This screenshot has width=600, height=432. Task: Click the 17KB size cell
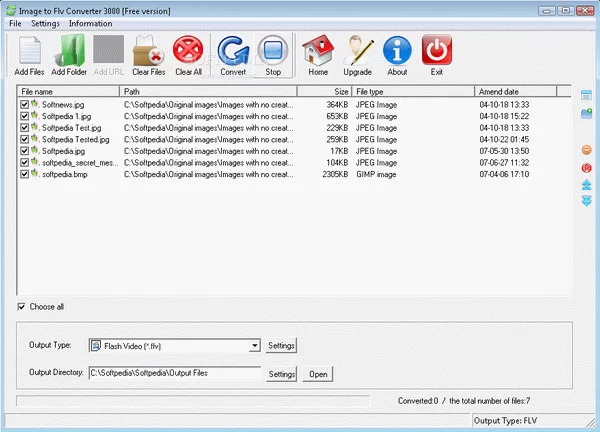point(339,151)
